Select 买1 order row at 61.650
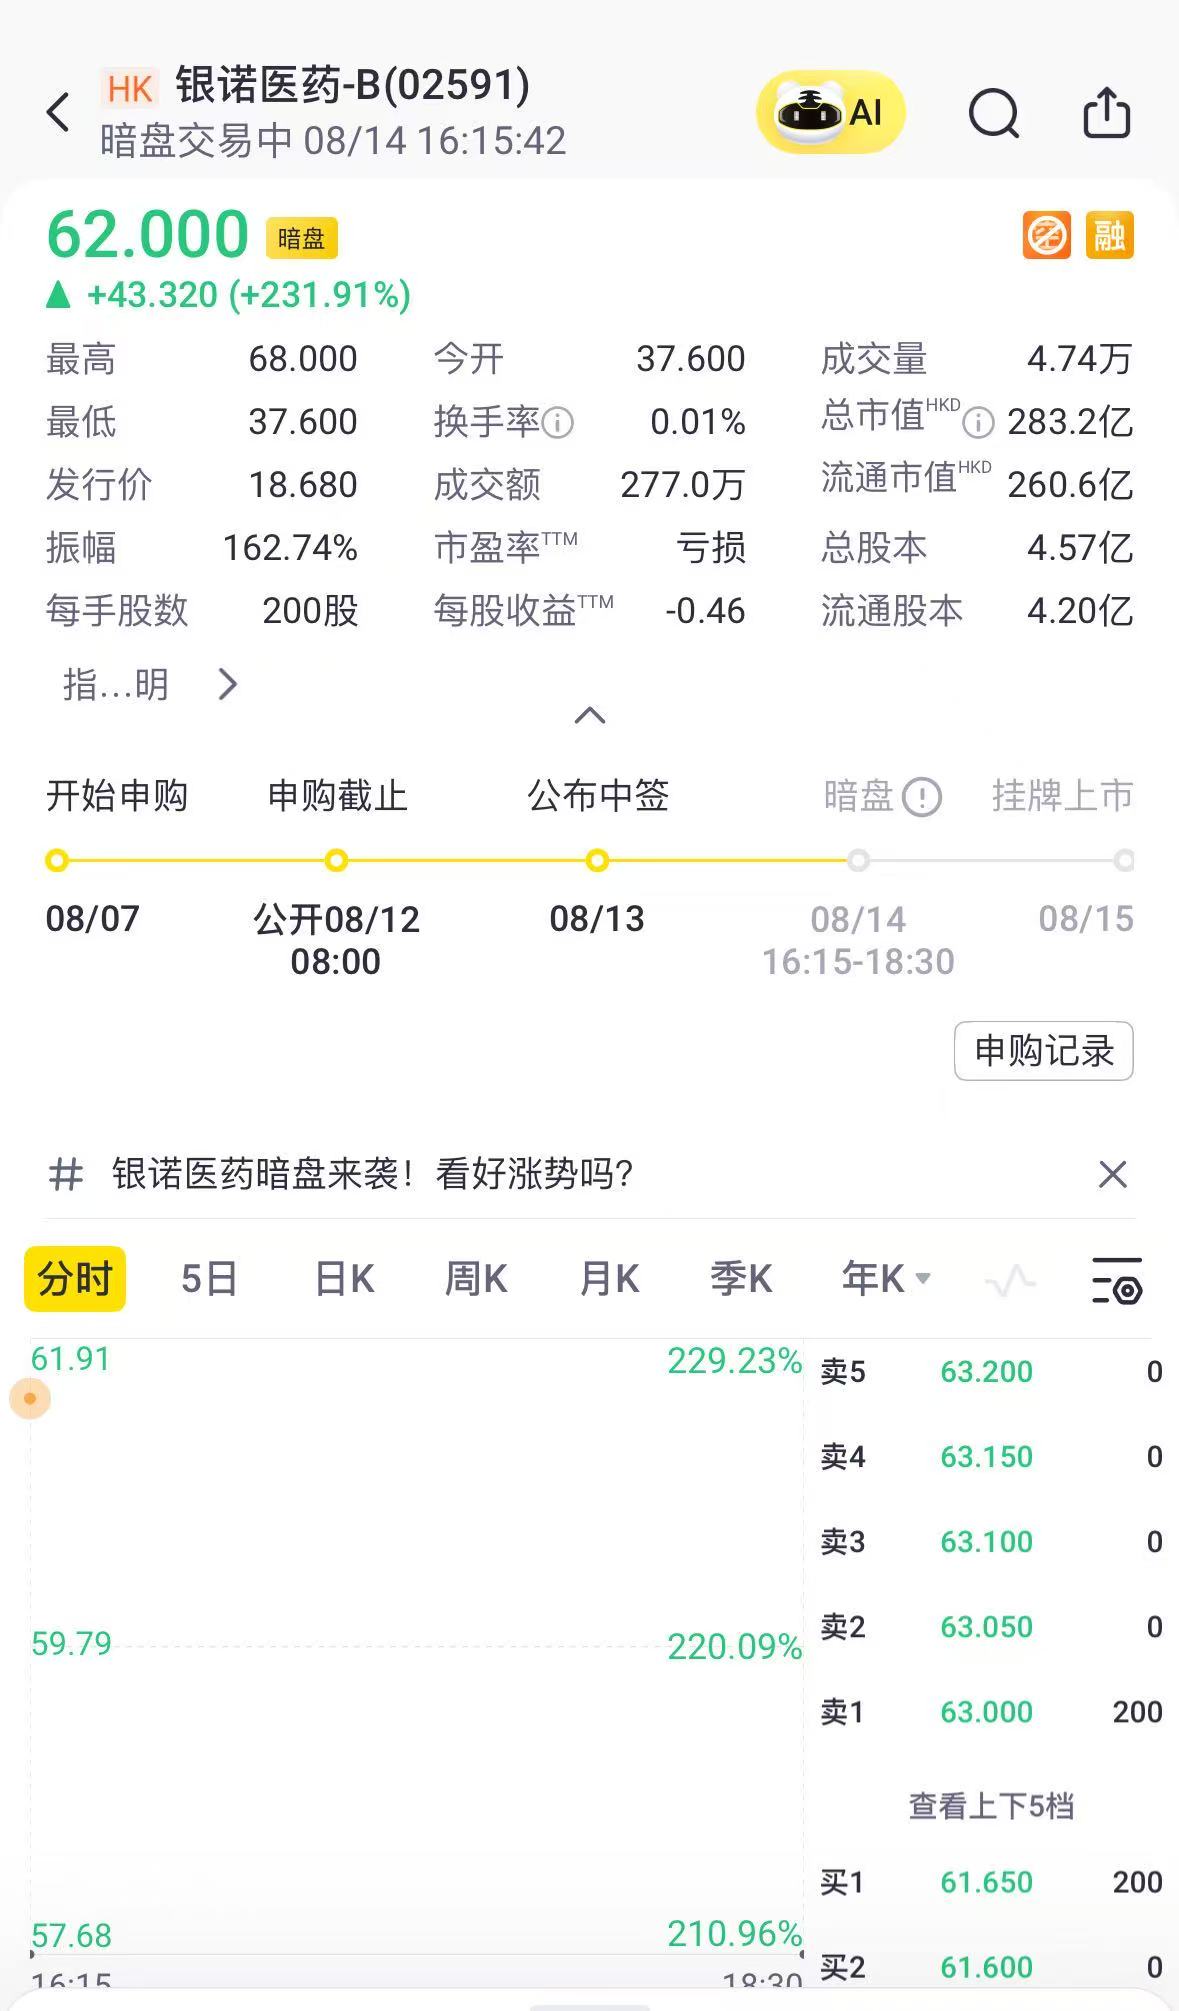 click(x=991, y=1882)
